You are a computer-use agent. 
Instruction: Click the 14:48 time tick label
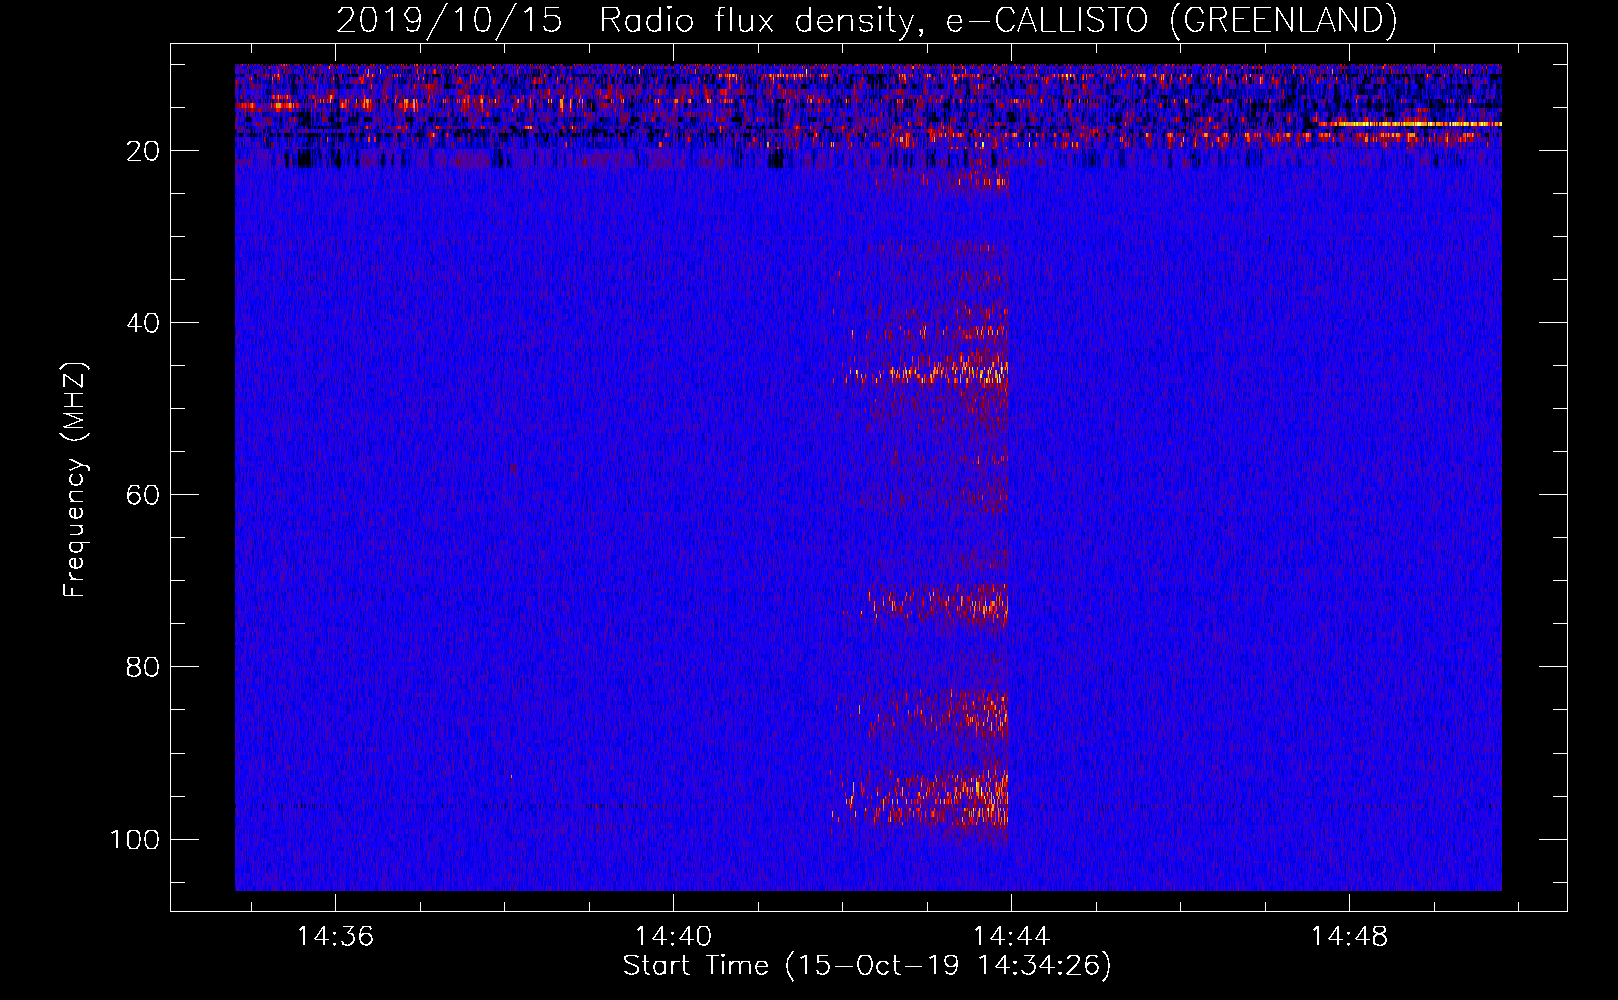point(1349,937)
